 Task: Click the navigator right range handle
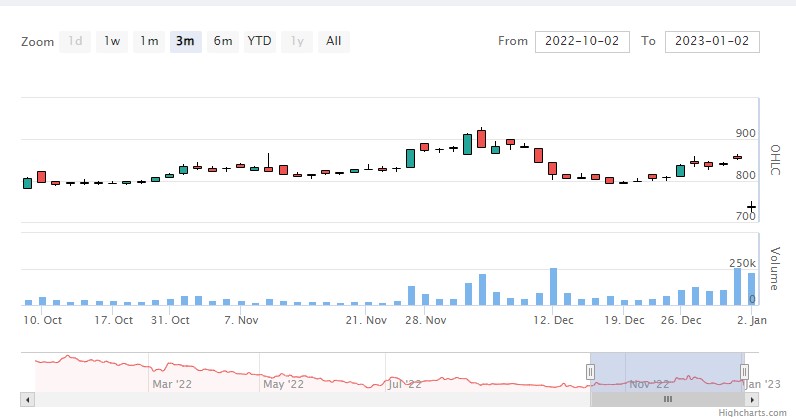(x=743, y=372)
